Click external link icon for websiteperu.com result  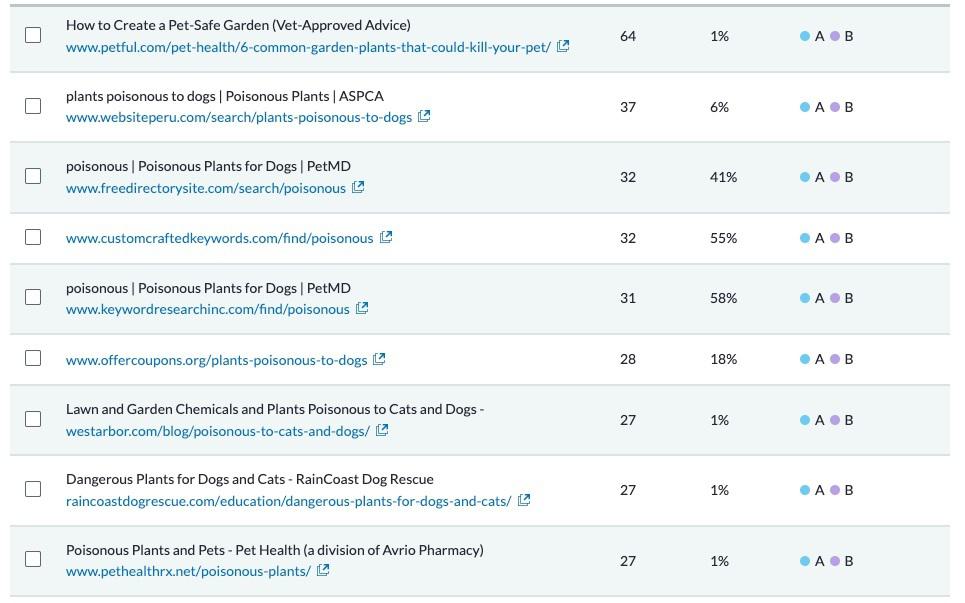tap(425, 116)
